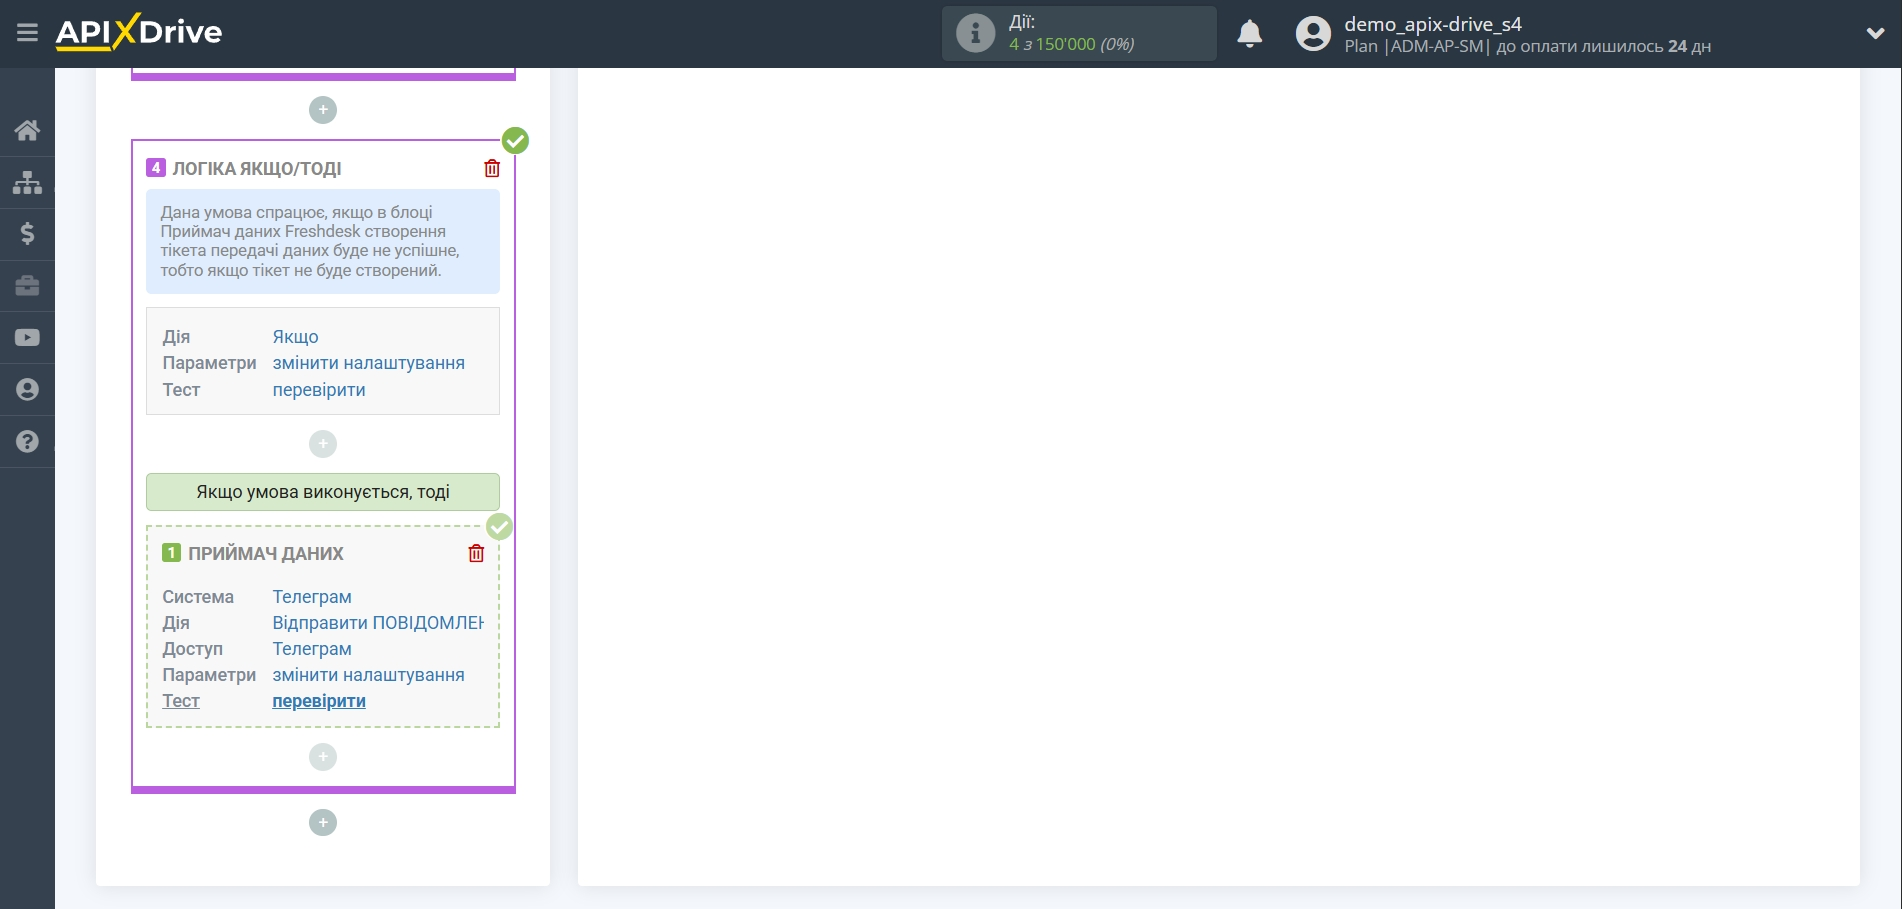Click the ApiX-Drive logo
The width and height of the screenshot is (1902, 909).
click(x=139, y=32)
